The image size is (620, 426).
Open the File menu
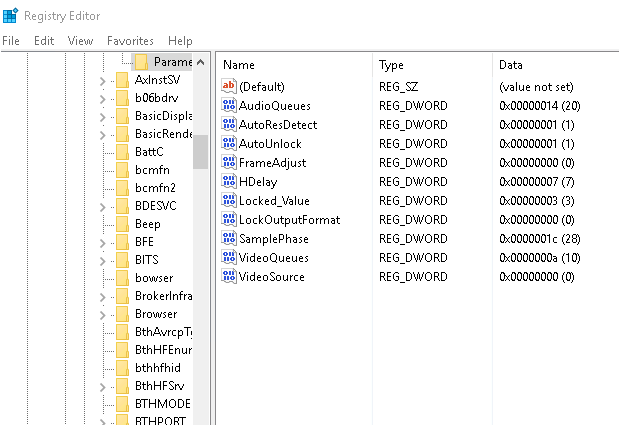11,41
